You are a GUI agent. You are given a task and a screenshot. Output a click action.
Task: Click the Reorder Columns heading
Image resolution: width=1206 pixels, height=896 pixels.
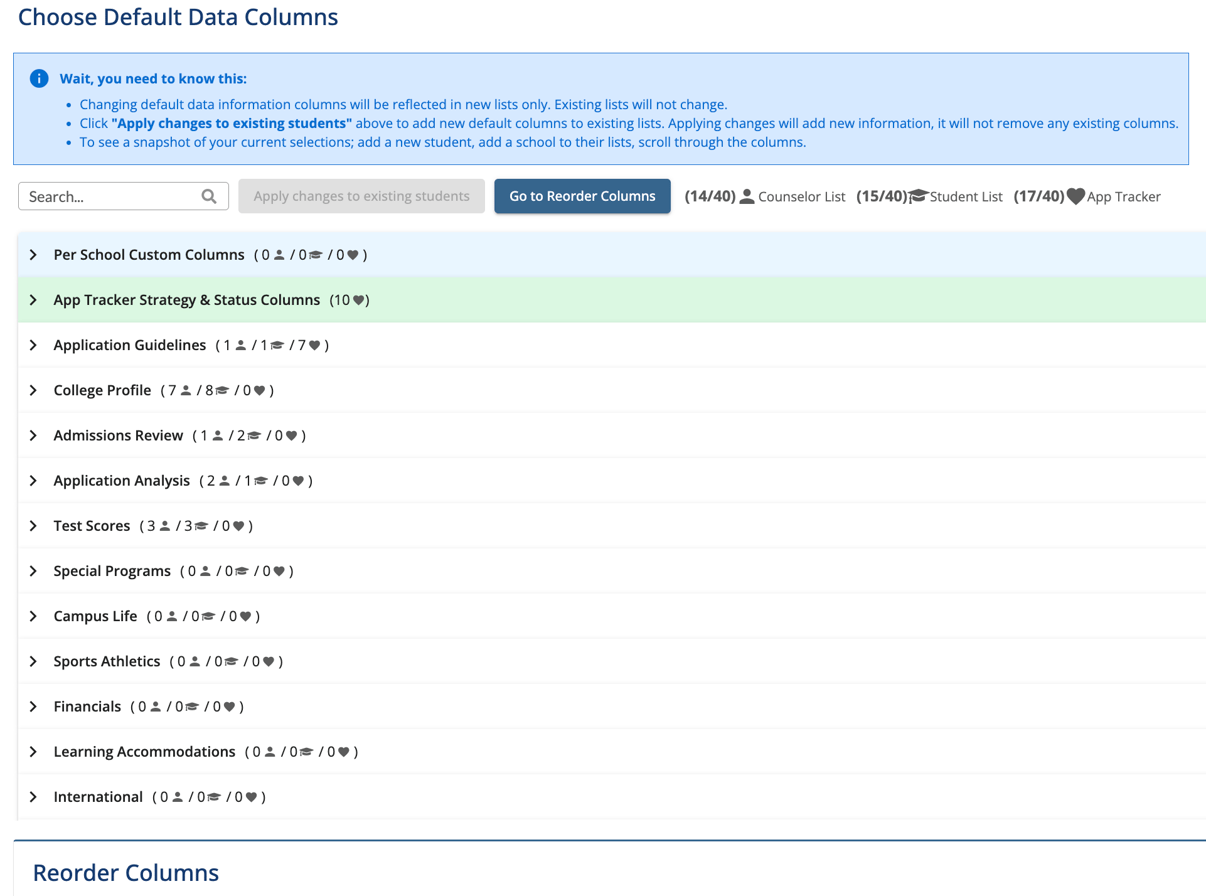pos(126,872)
